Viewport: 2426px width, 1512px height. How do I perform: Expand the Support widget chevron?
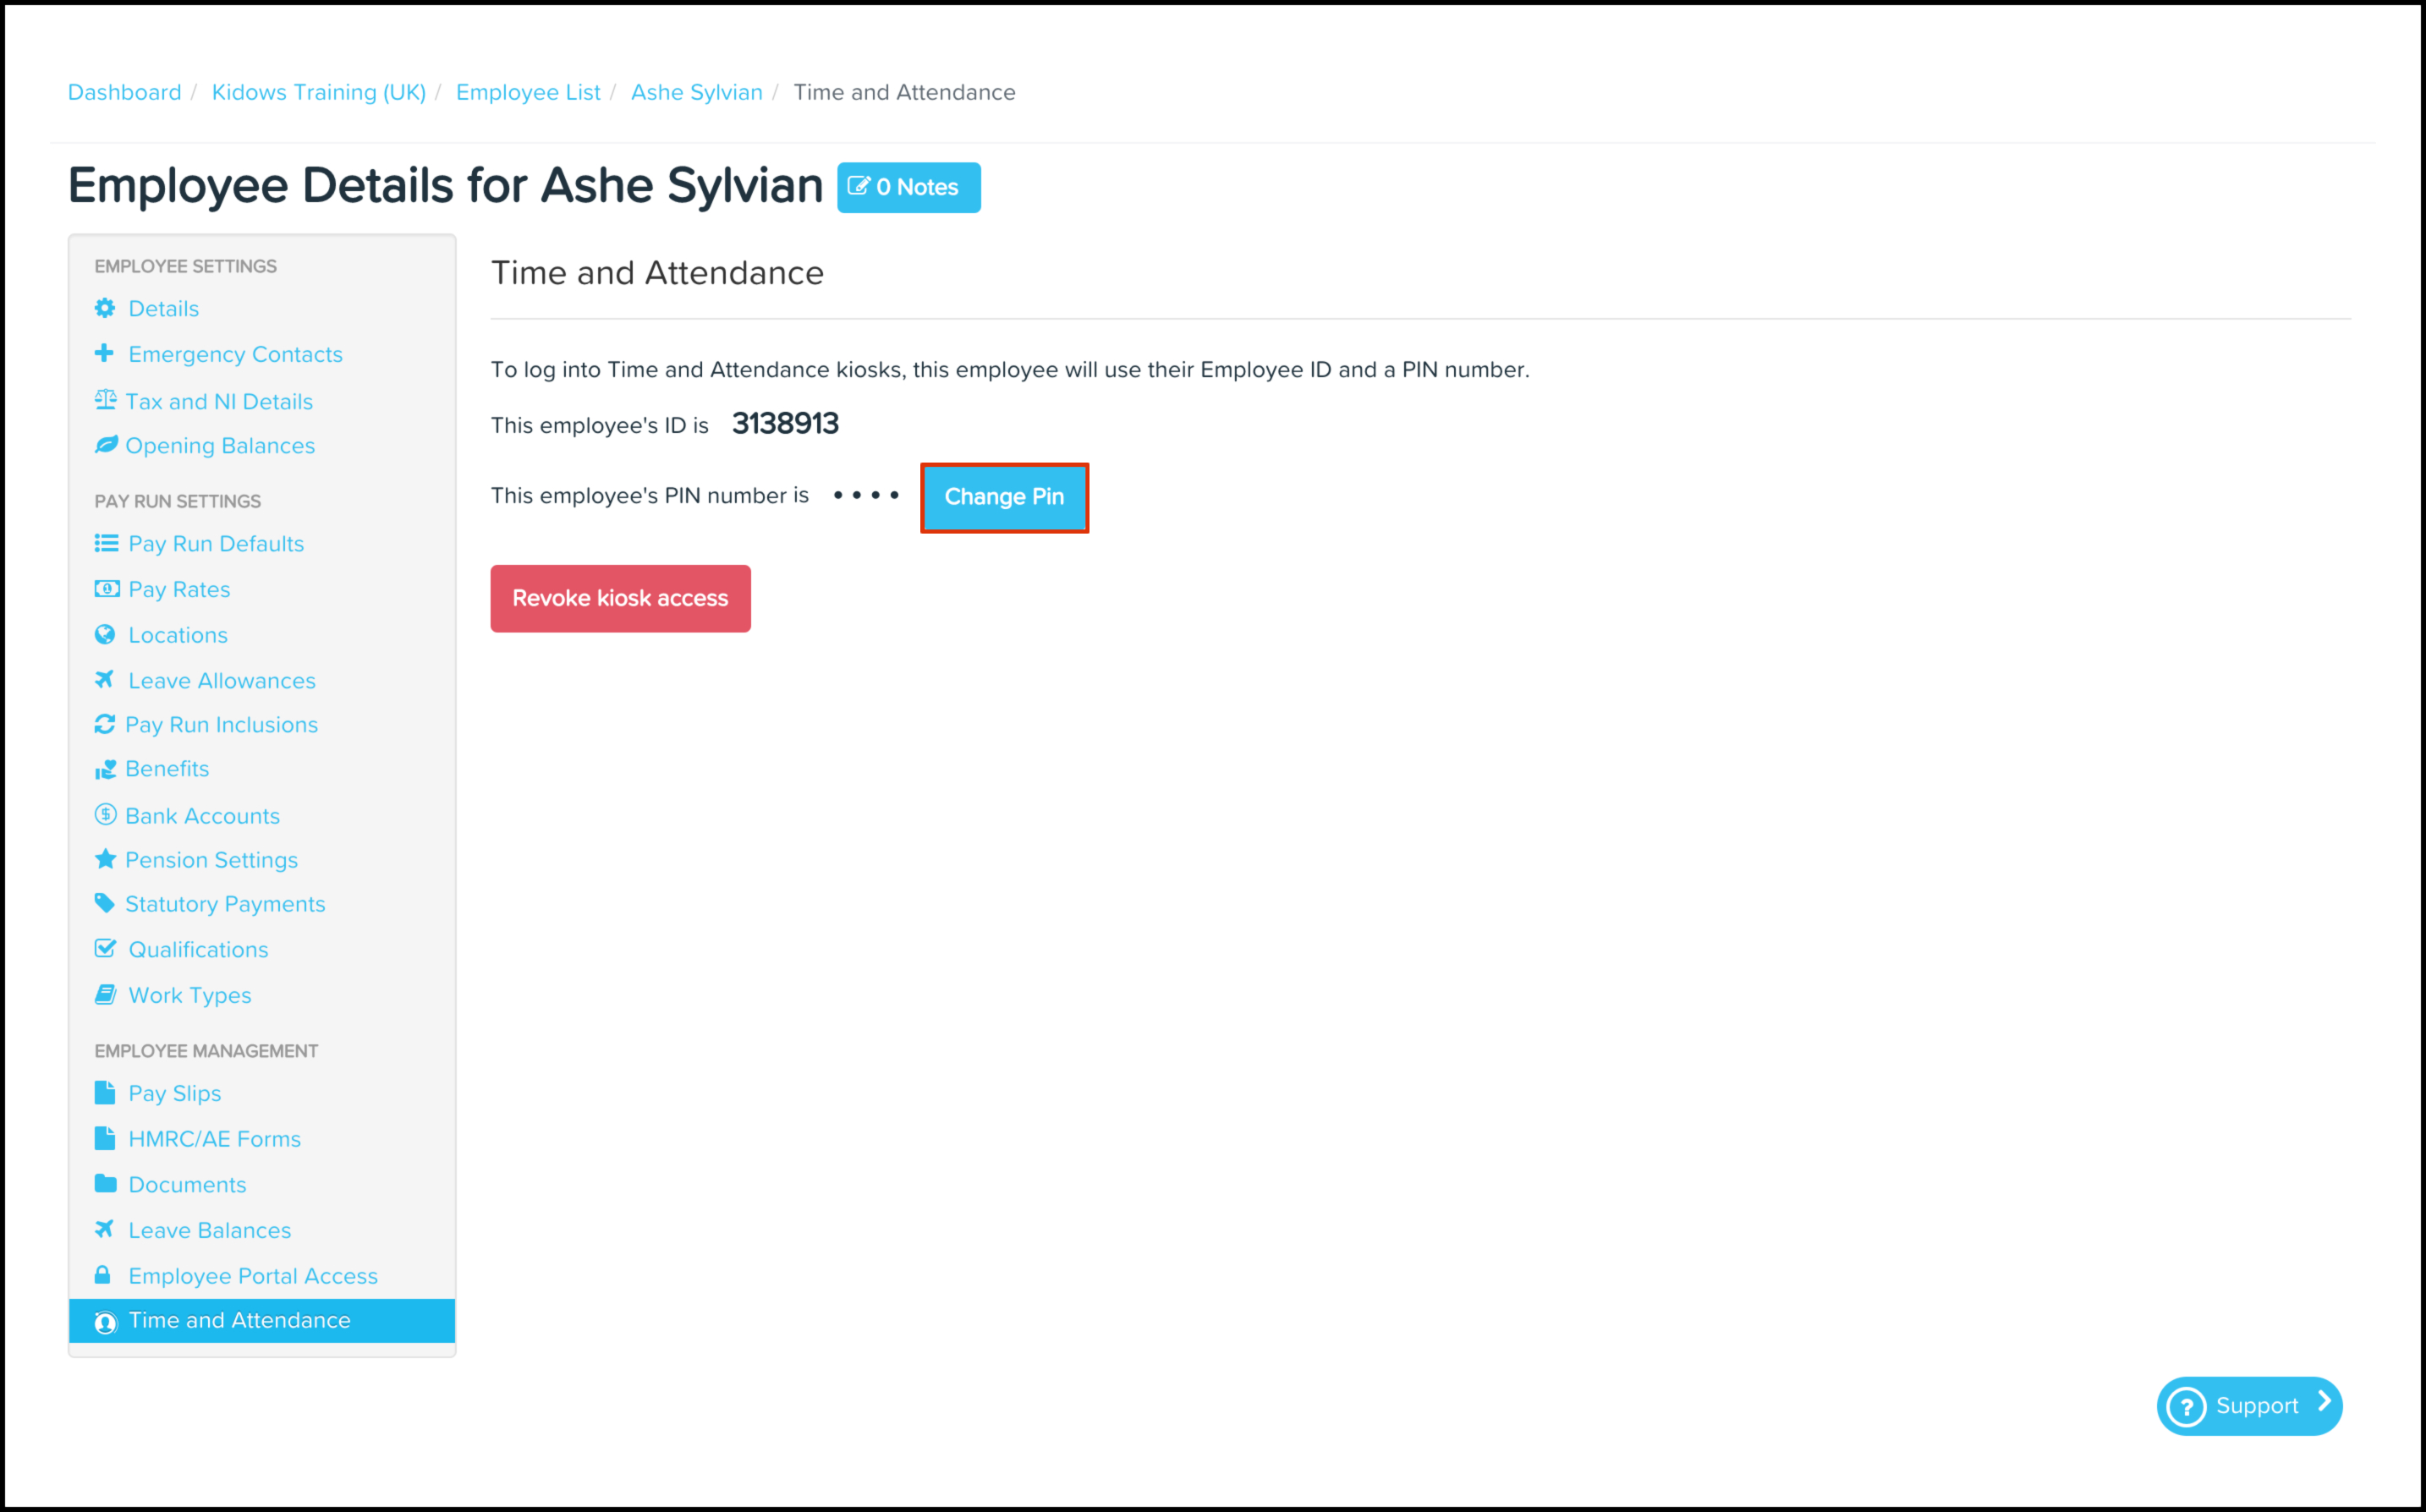2325,1402
